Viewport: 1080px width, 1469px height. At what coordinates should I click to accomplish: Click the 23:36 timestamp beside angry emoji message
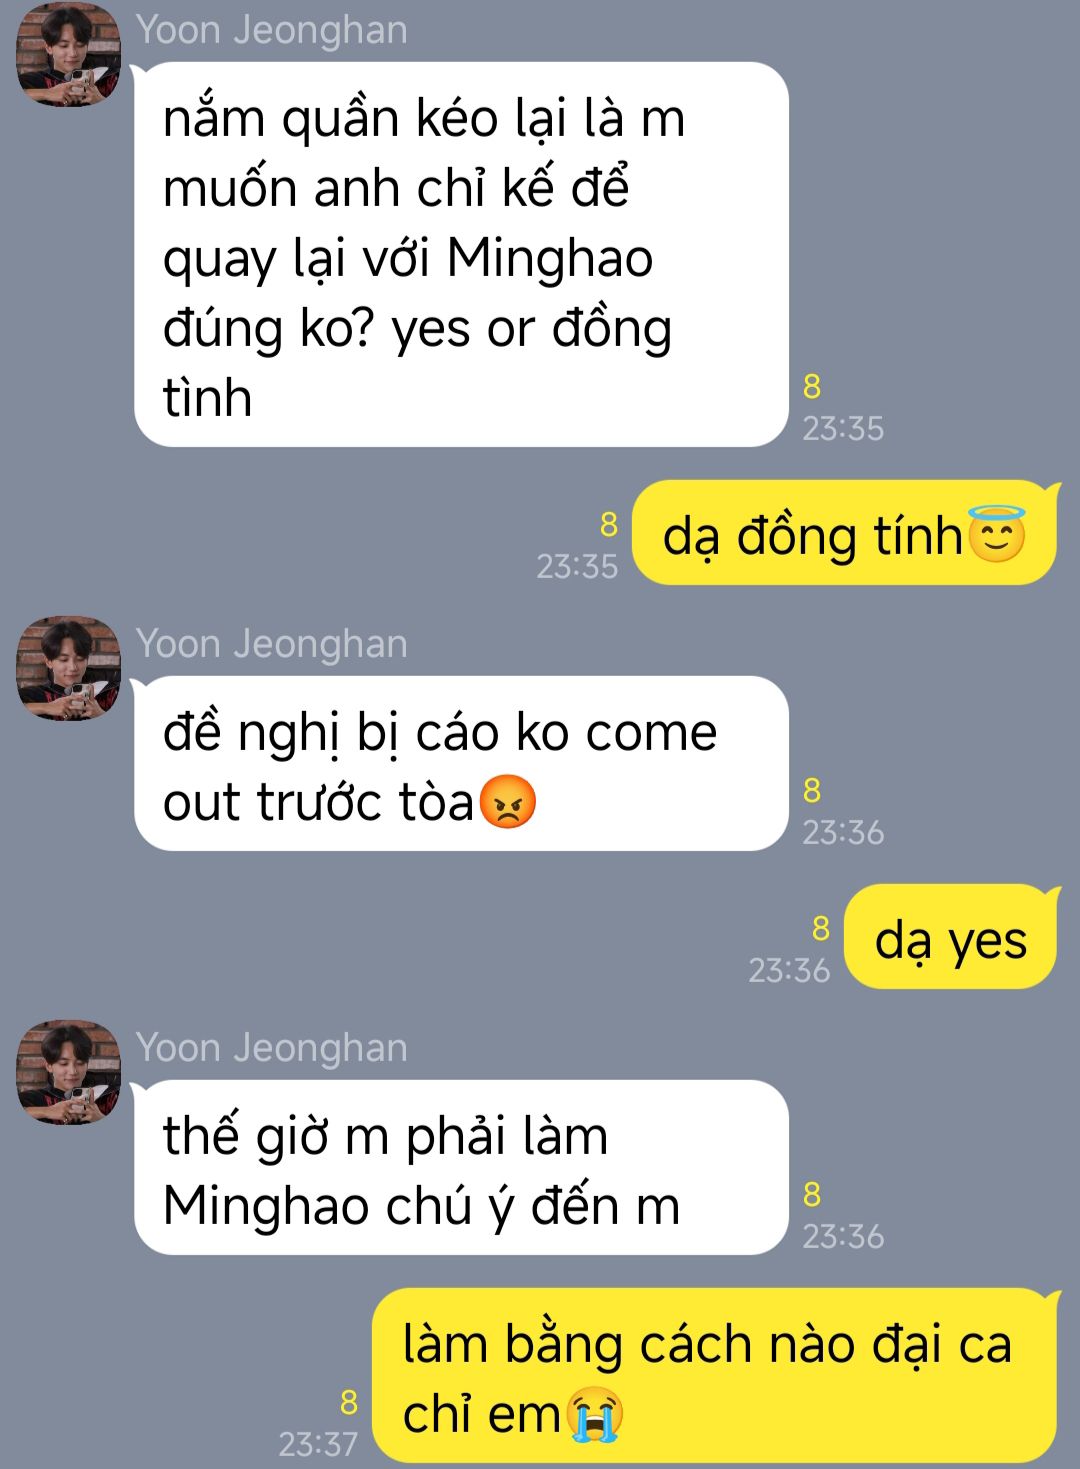[x=843, y=833]
